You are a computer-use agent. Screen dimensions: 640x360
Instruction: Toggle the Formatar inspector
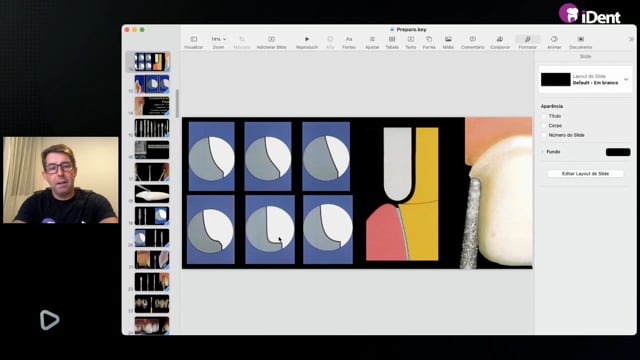[527, 42]
